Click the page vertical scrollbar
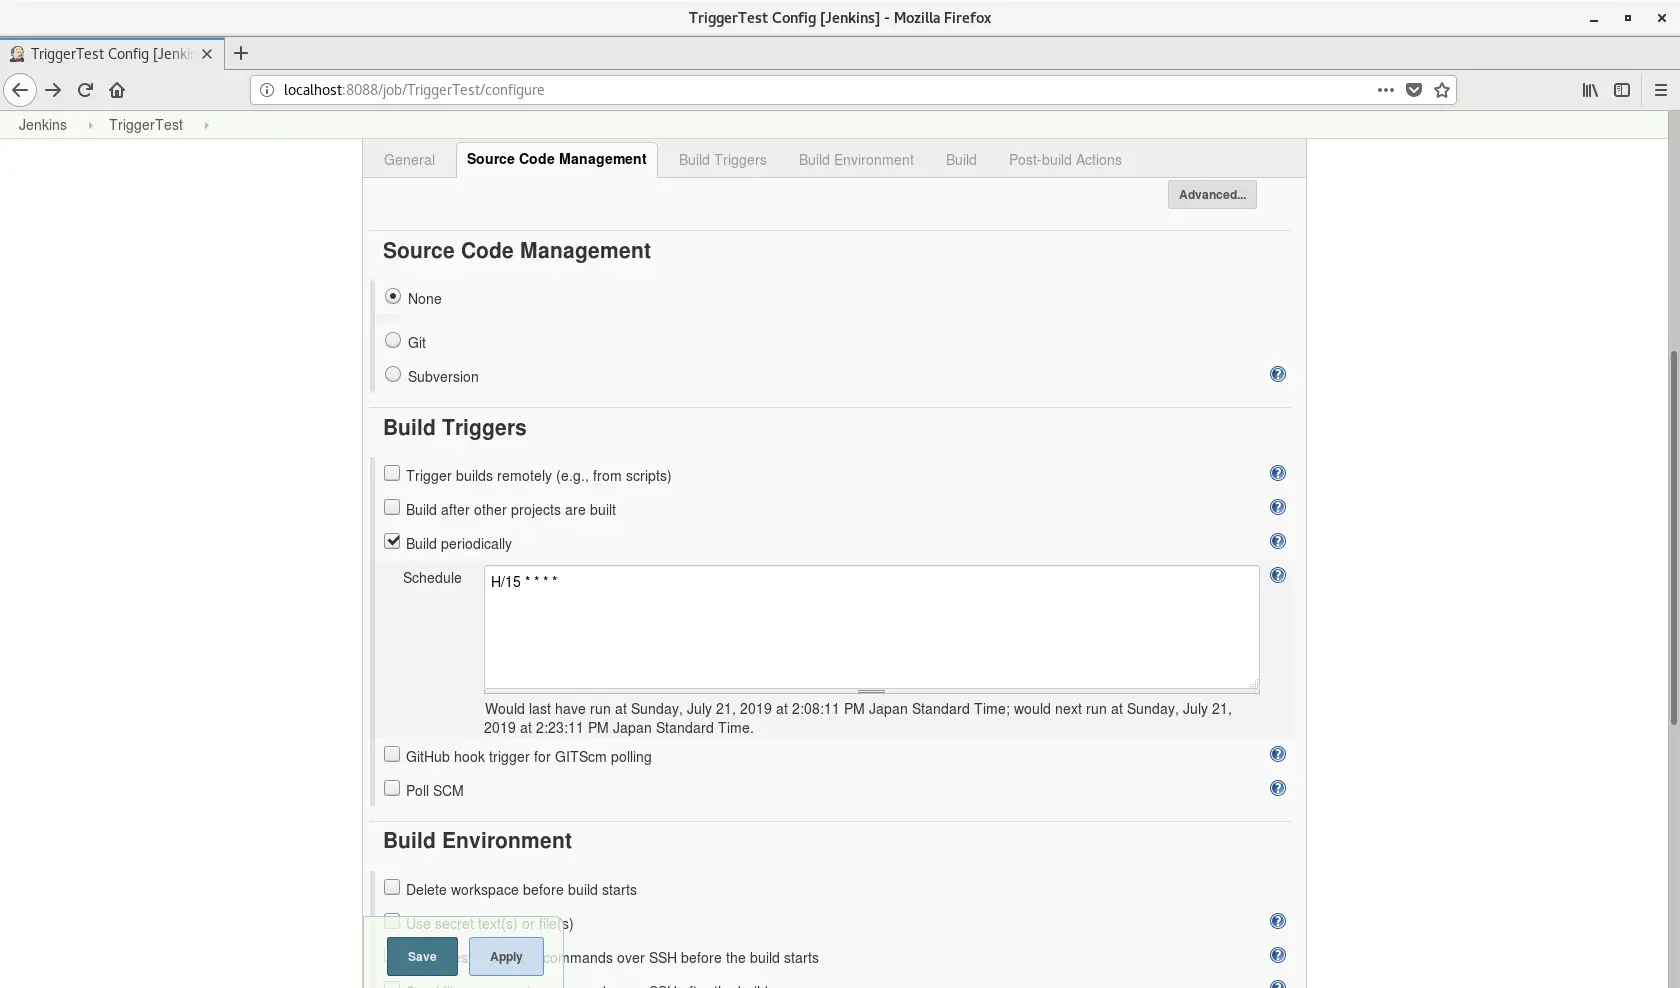Image resolution: width=1680 pixels, height=988 pixels. point(1673,538)
